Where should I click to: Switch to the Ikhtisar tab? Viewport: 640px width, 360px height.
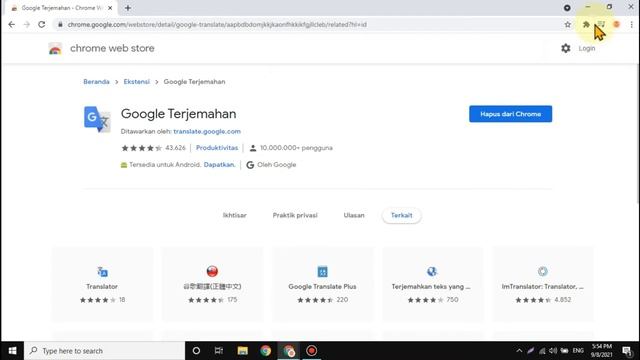pyautogui.click(x=235, y=215)
